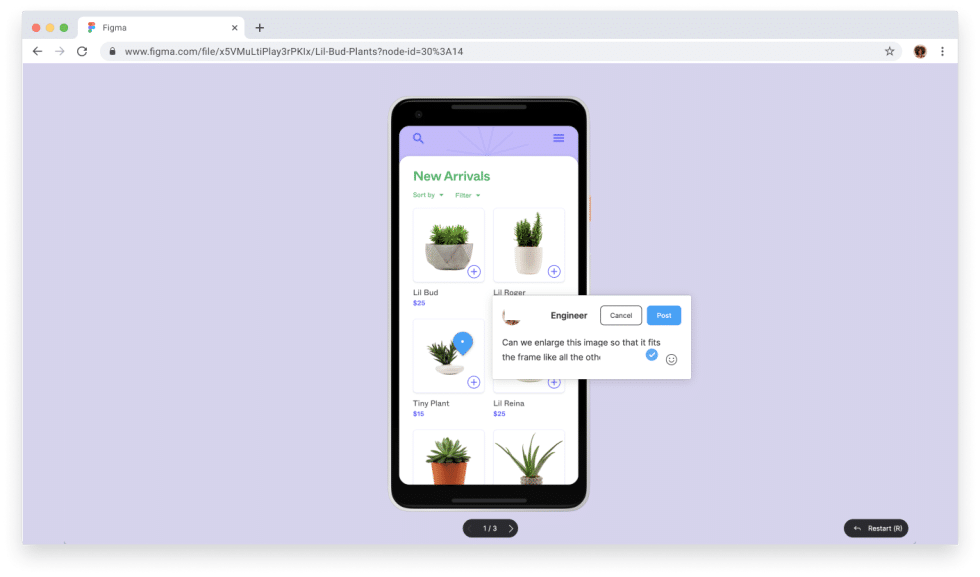Cancel the comment being written
Image resolution: width=980 pixels, height=577 pixels.
620,315
